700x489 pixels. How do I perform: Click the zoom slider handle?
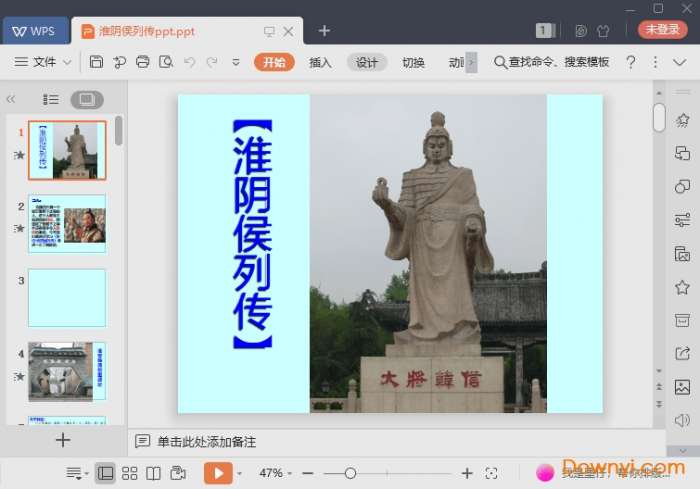350,473
